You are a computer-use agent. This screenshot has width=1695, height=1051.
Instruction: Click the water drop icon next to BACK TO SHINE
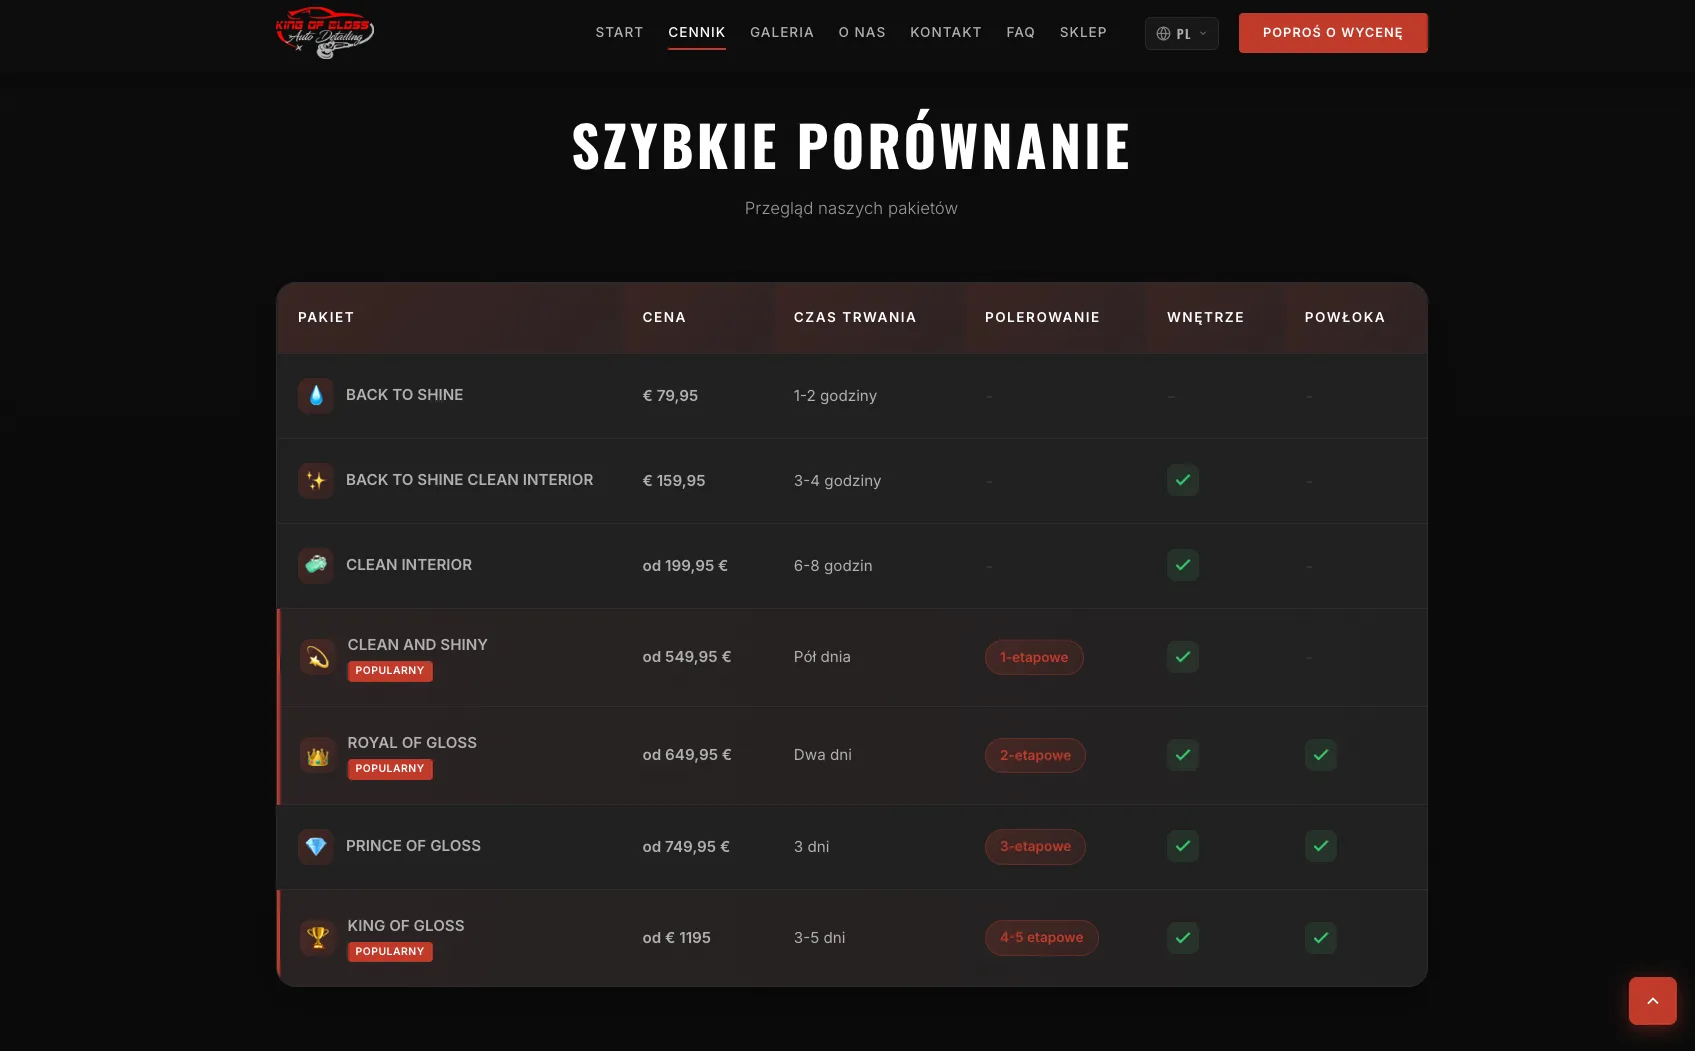[x=315, y=395]
